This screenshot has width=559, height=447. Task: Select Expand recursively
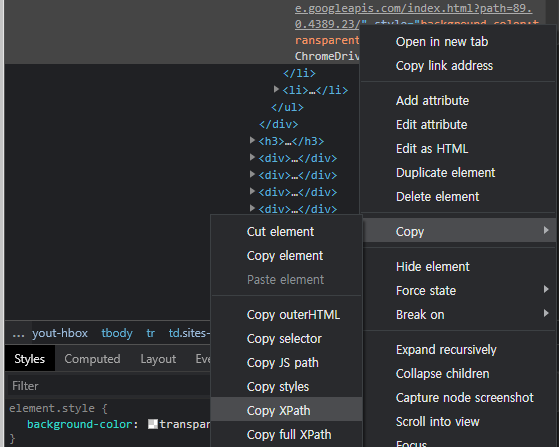pyautogui.click(x=446, y=350)
